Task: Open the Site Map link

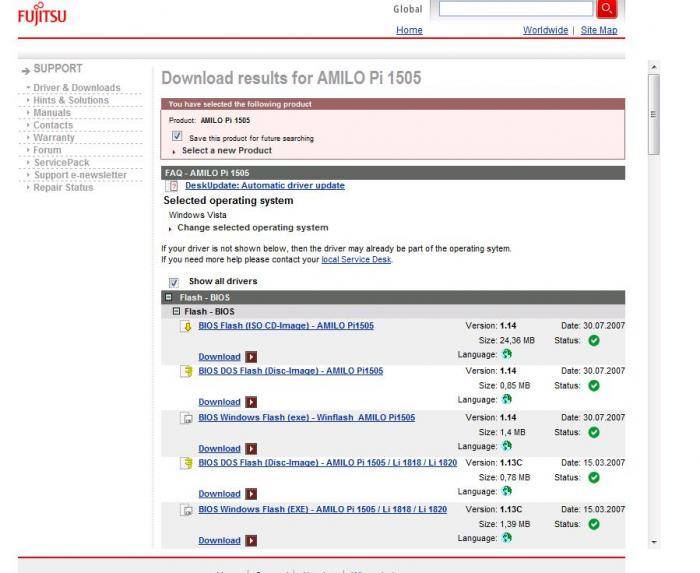Action: pyautogui.click(x=599, y=30)
